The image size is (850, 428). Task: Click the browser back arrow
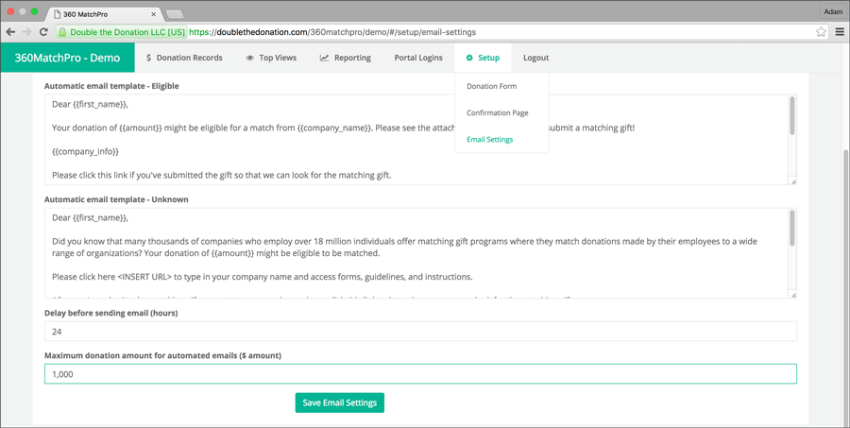coord(12,32)
